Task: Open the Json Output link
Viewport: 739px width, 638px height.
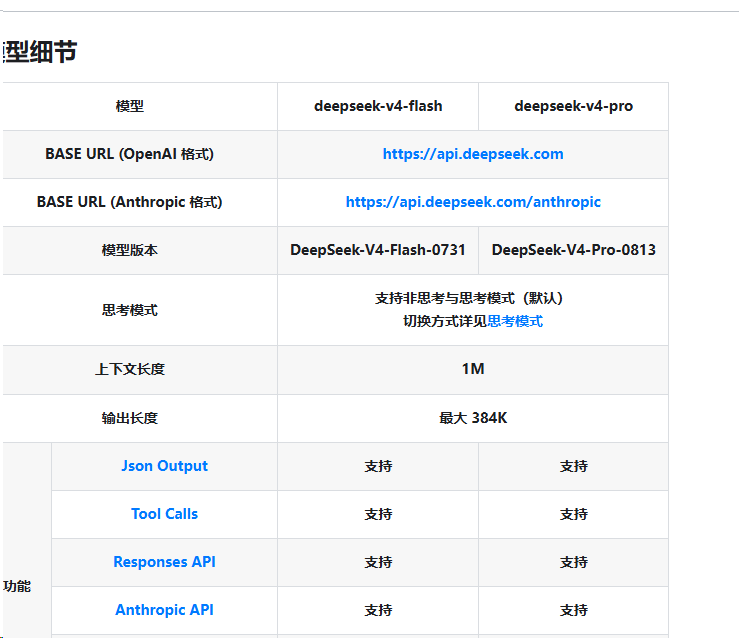Action: click(164, 466)
